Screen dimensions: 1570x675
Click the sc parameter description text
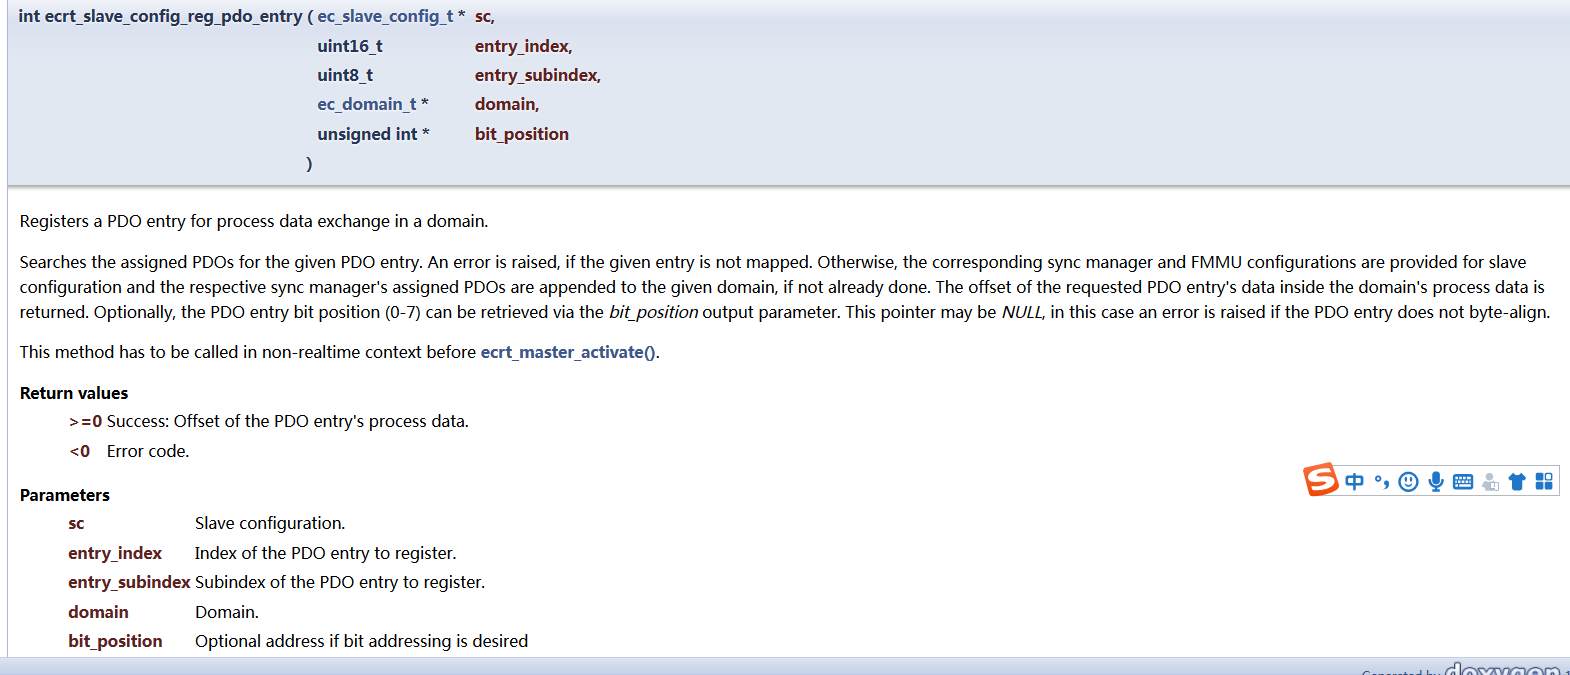point(268,523)
